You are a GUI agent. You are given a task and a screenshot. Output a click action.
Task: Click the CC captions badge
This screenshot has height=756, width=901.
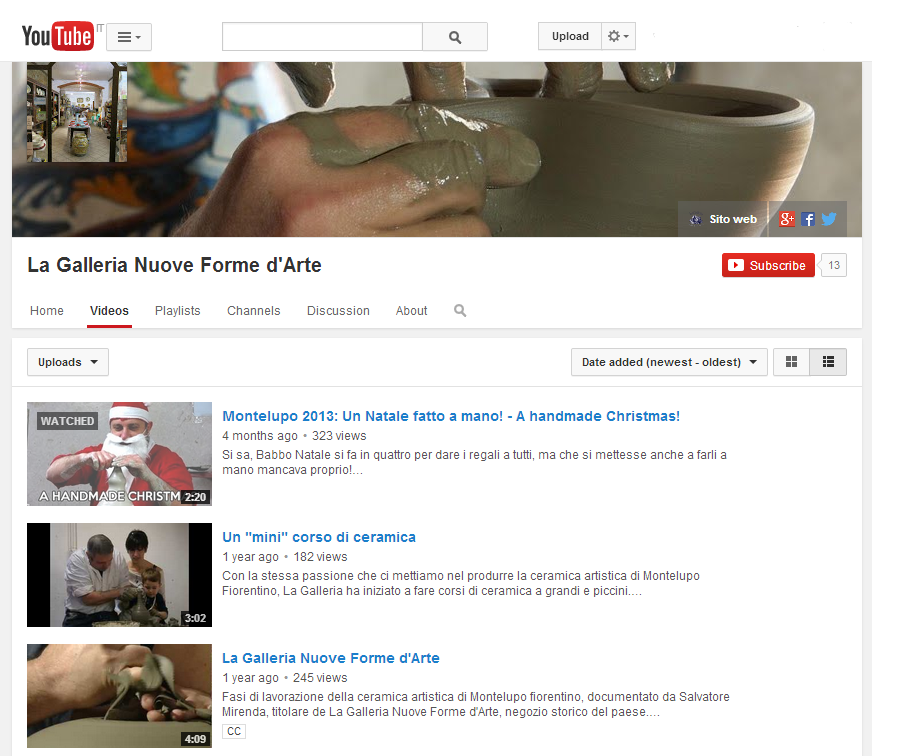point(234,731)
